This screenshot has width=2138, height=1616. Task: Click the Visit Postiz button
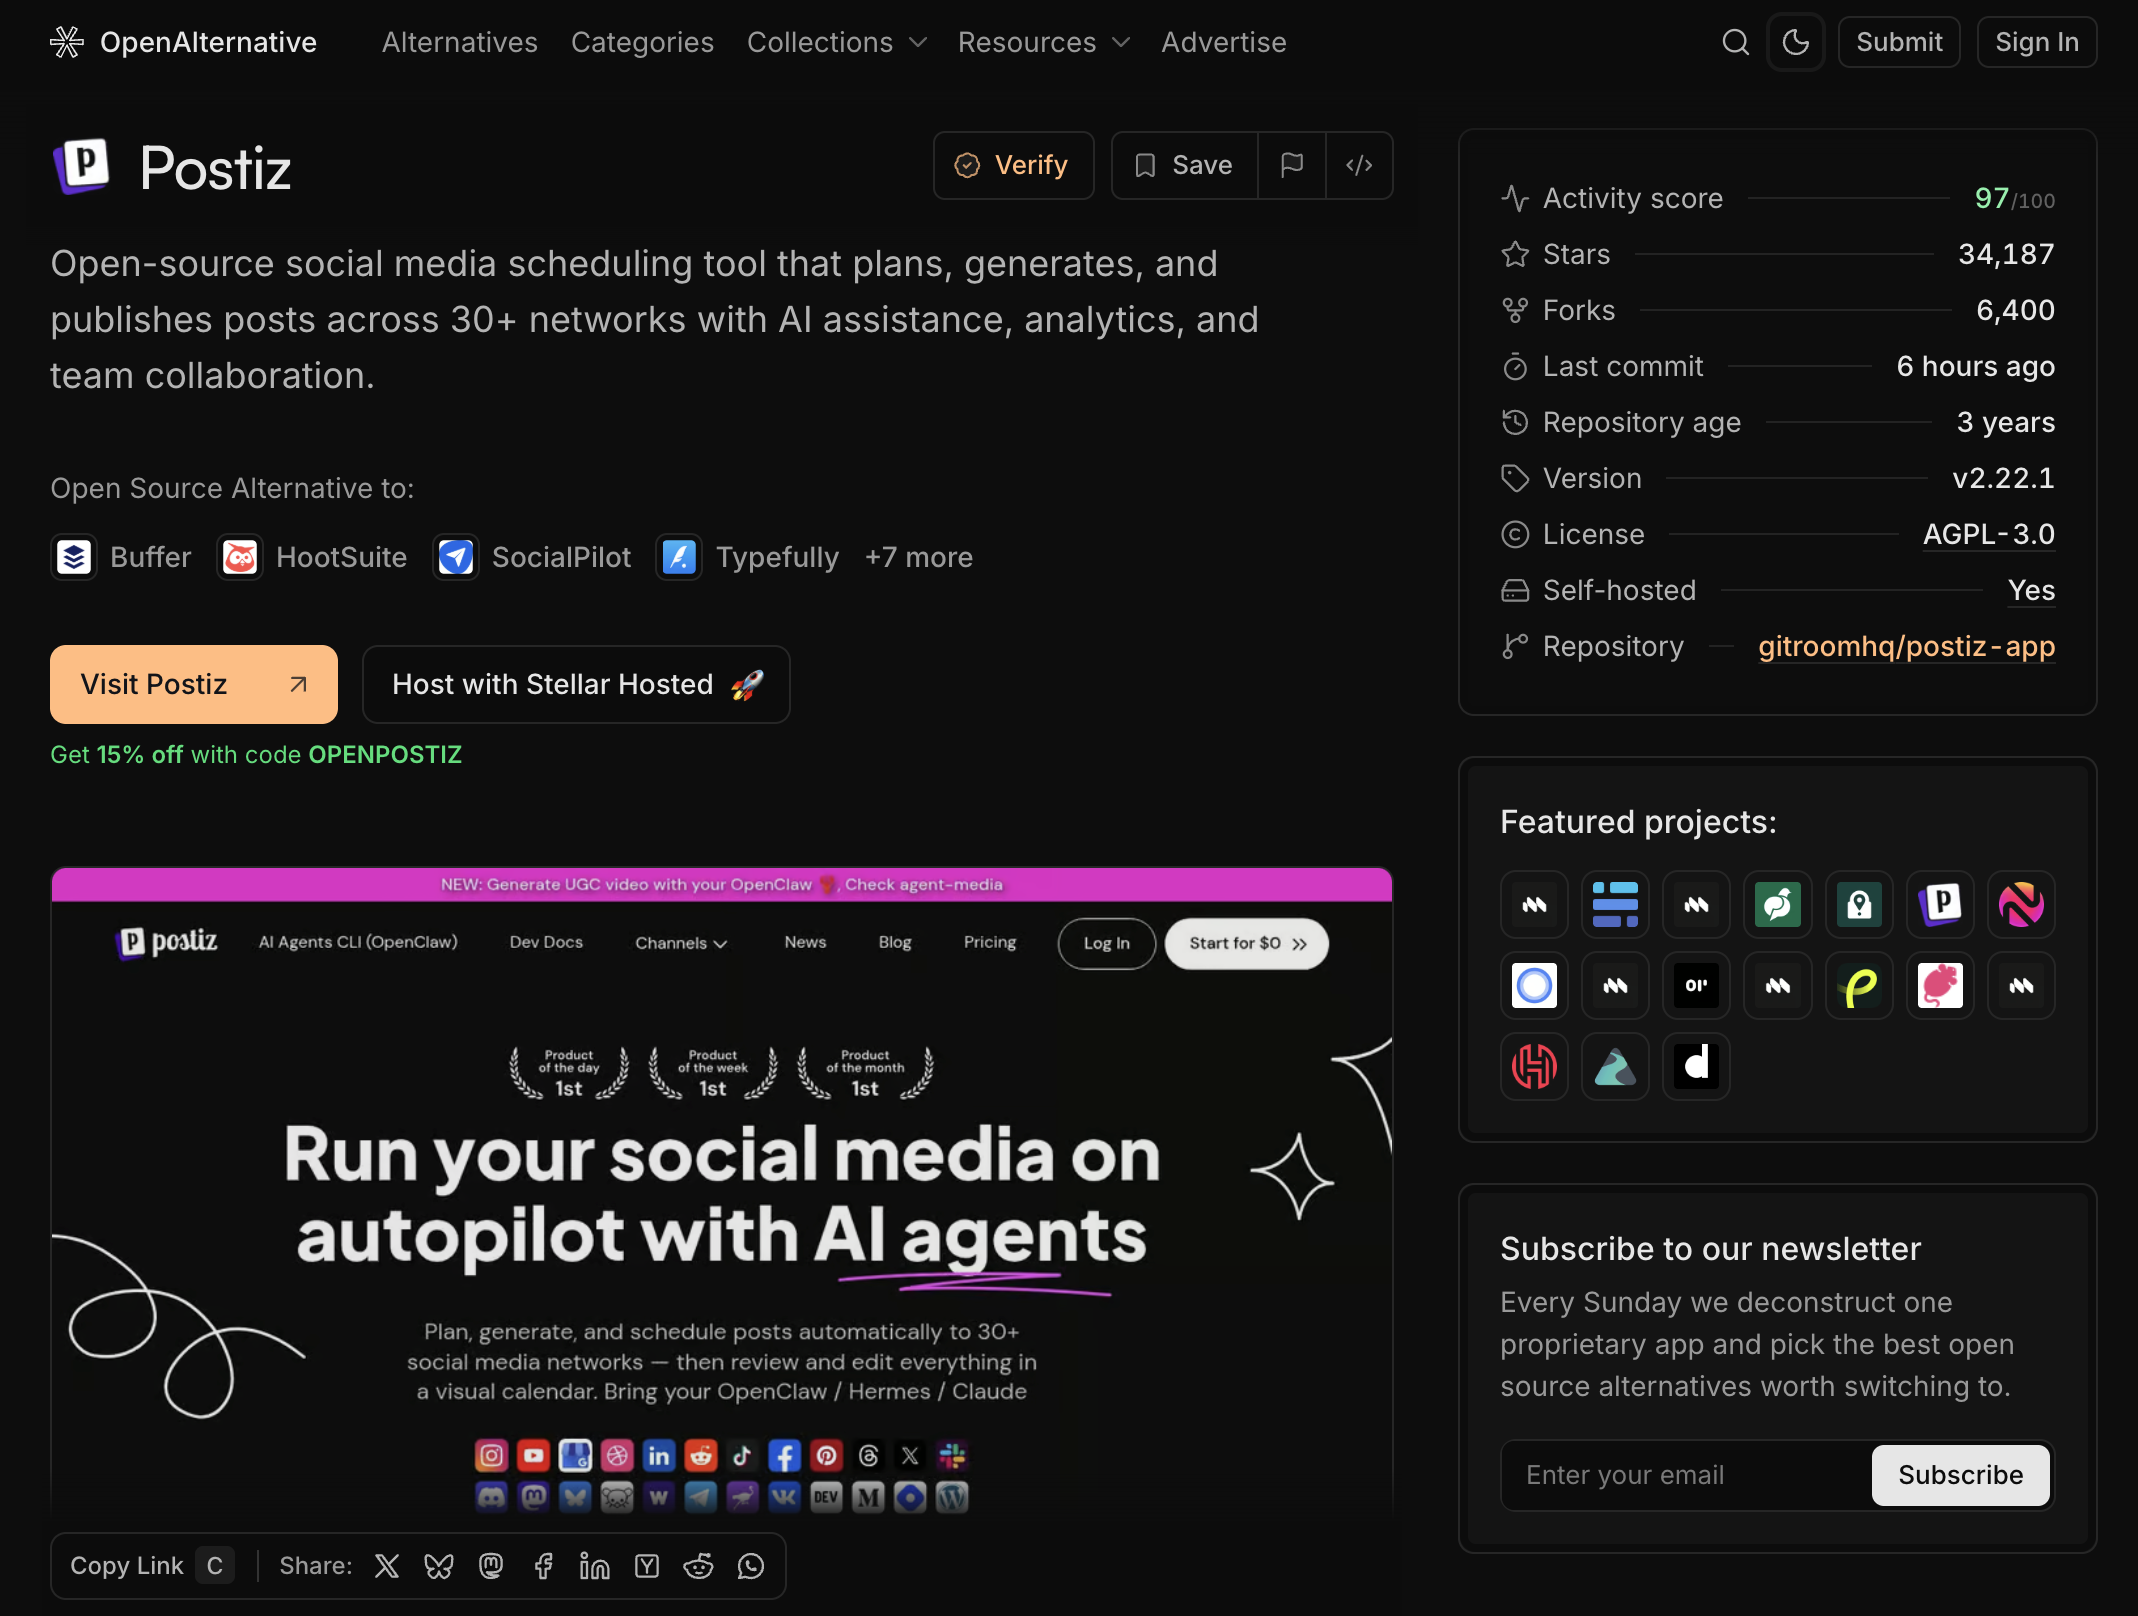[194, 684]
